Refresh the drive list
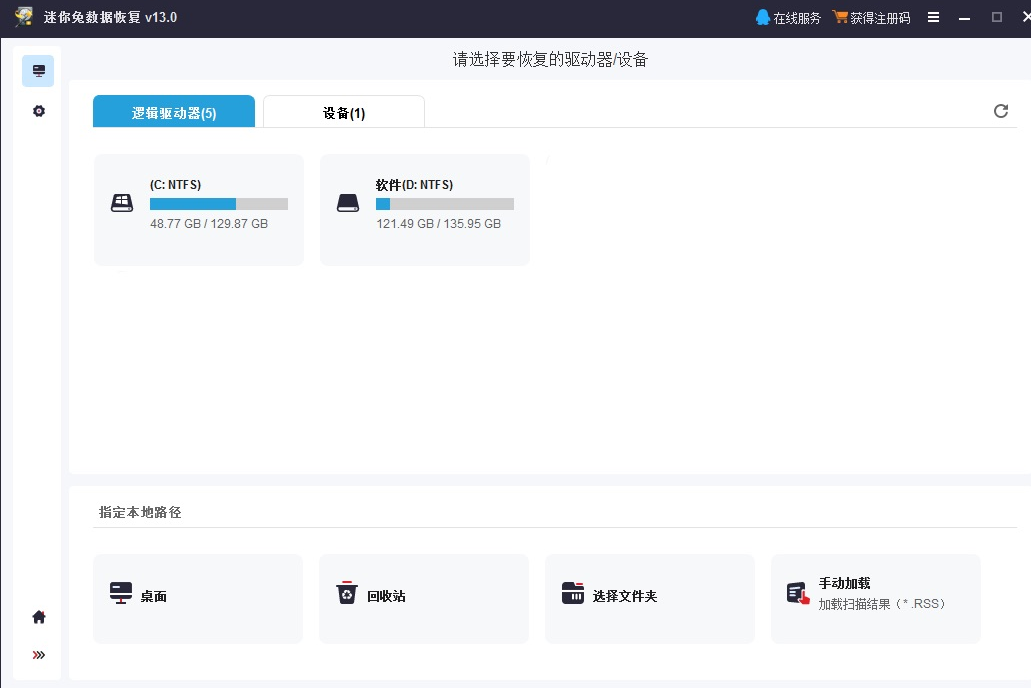 coord(1000,111)
